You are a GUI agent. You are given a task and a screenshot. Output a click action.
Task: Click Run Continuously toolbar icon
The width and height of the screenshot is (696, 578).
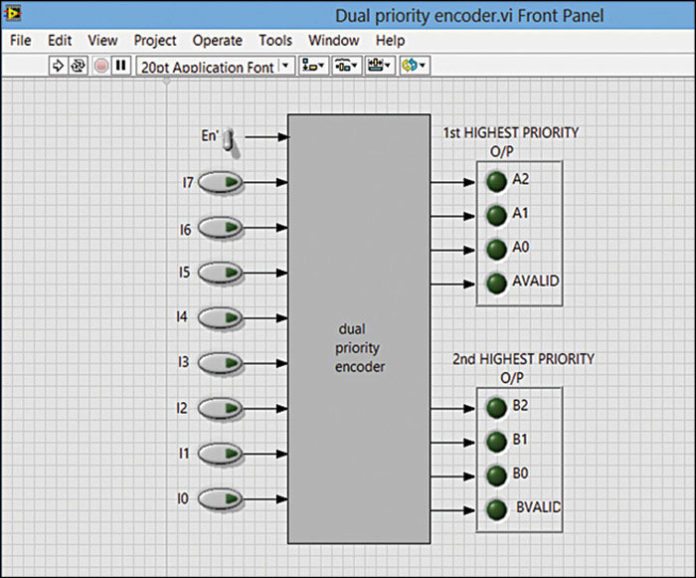[x=77, y=66]
